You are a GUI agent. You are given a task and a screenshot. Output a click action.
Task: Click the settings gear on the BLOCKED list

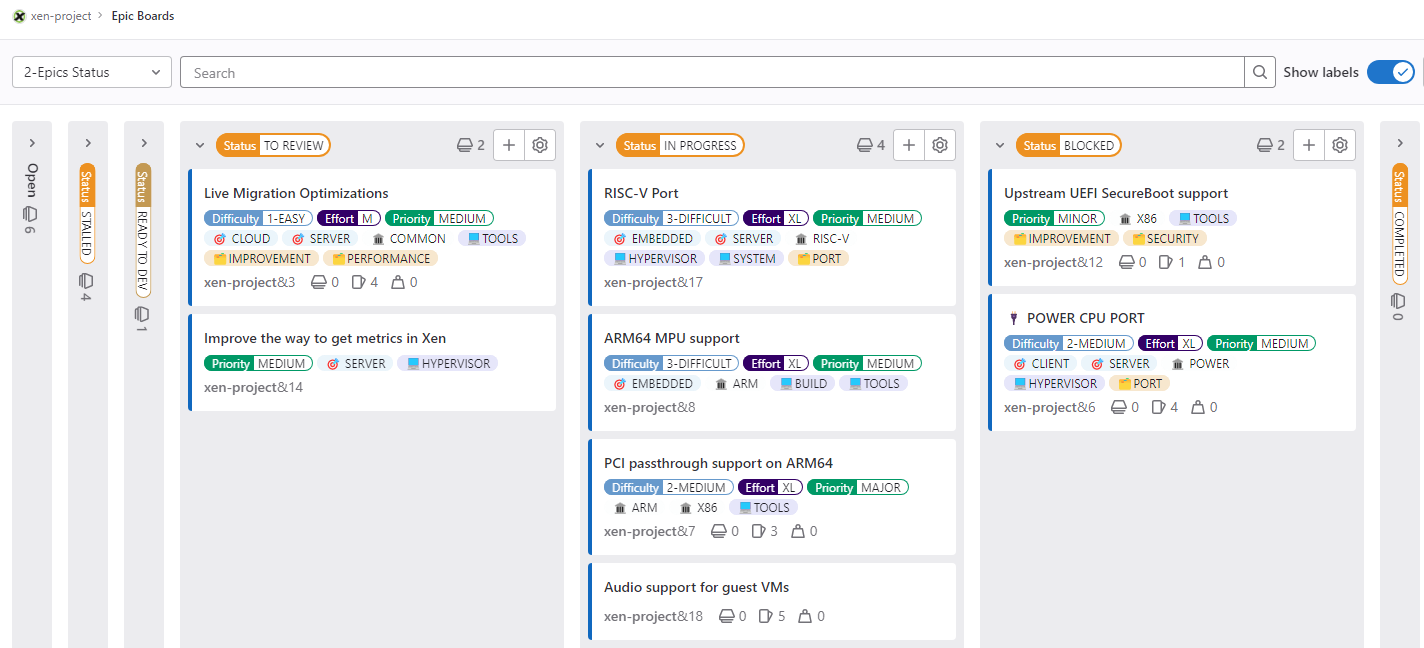tap(1339, 144)
